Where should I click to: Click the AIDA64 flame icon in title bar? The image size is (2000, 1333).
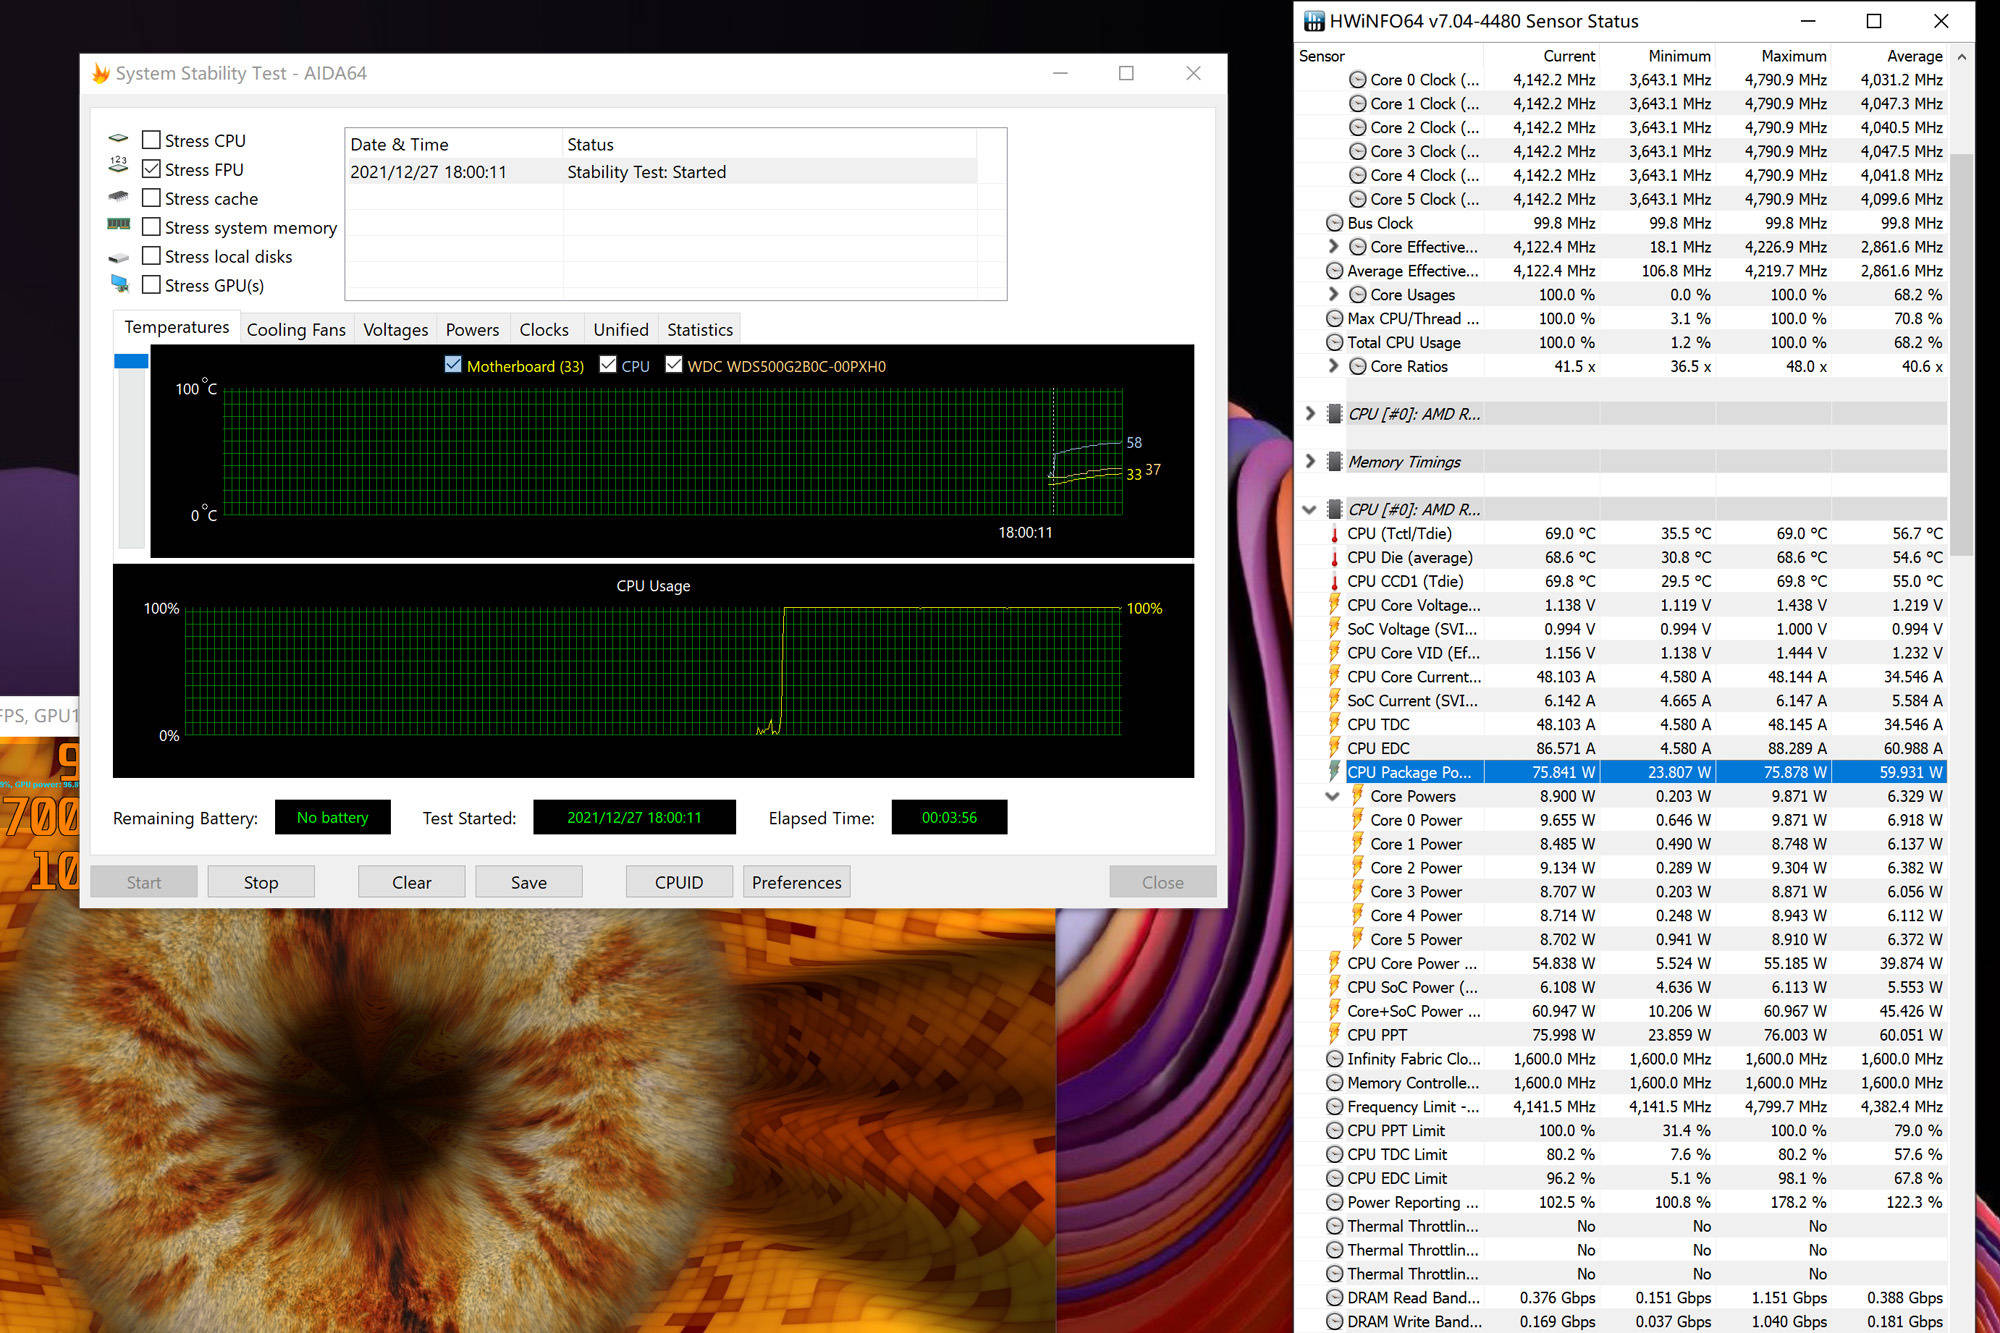pyautogui.click(x=101, y=73)
